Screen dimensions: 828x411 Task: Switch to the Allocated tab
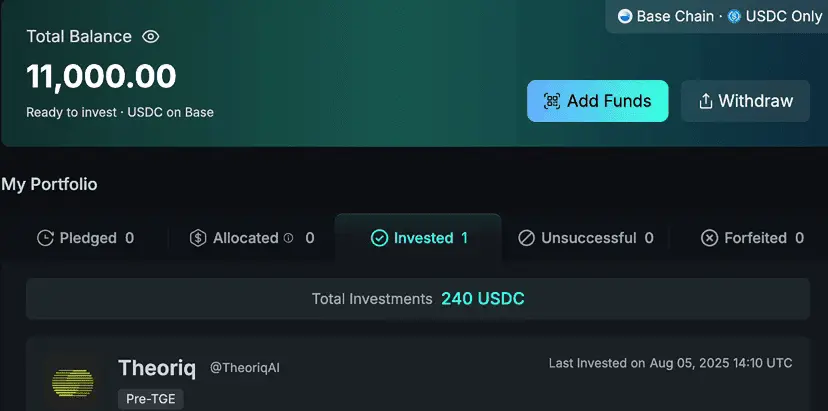(x=252, y=238)
